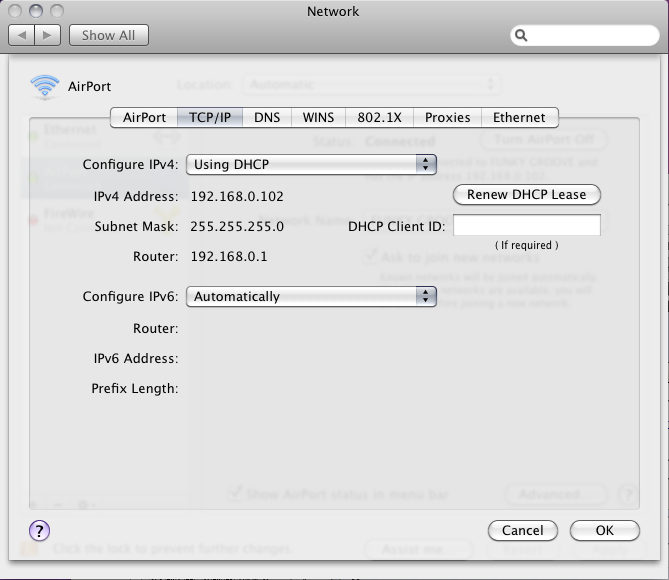Switch to the AirPort tab
This screenshot has width=669, height=580.
click(x=144, y=117)
